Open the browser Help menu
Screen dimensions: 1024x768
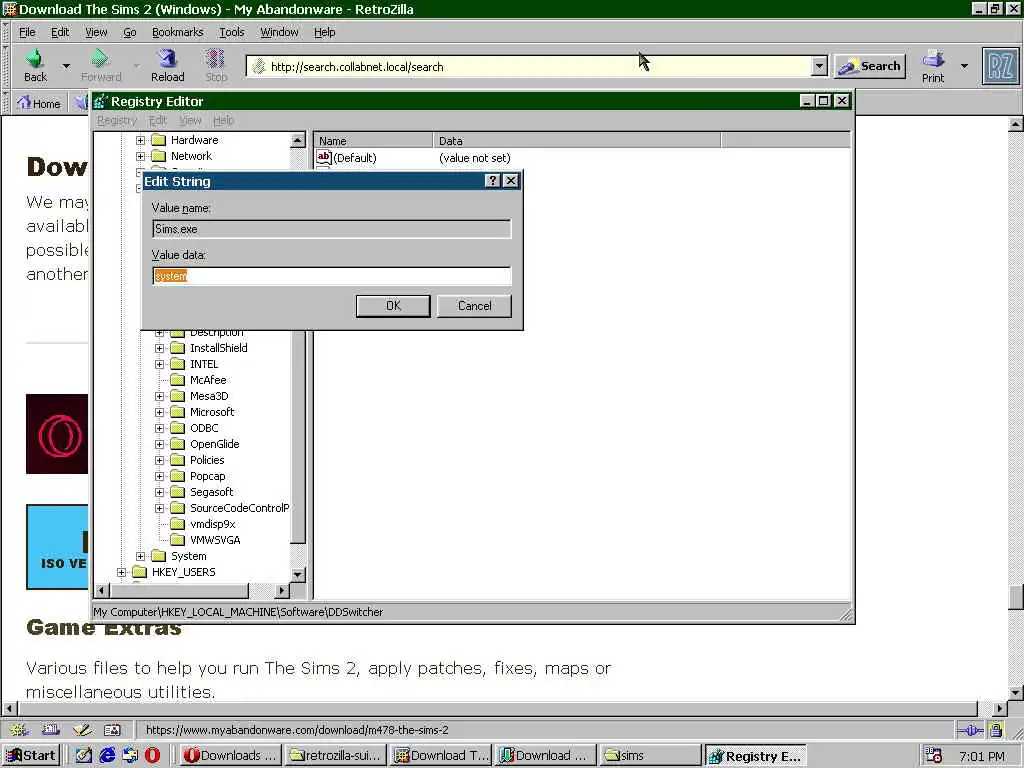(325, 32)
